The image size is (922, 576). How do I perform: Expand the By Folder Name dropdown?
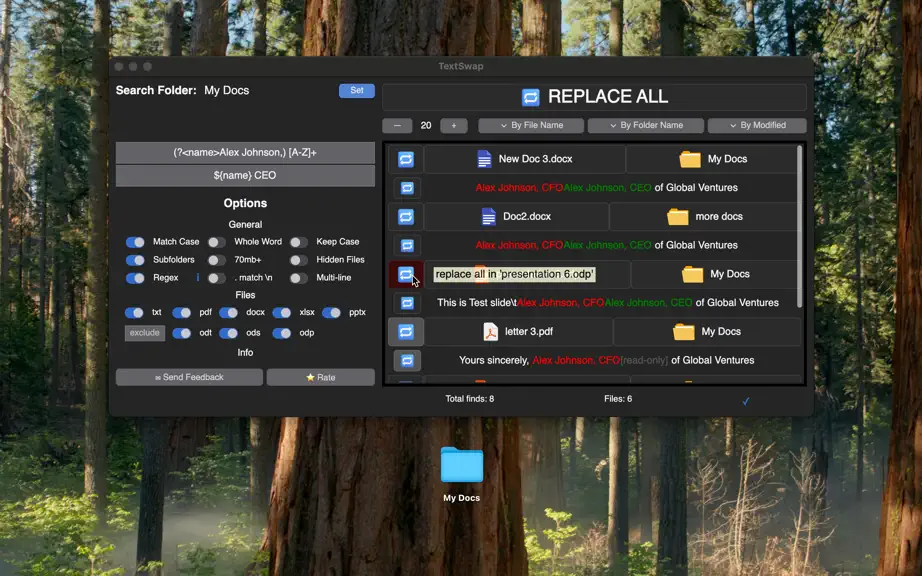pos(646,125)
